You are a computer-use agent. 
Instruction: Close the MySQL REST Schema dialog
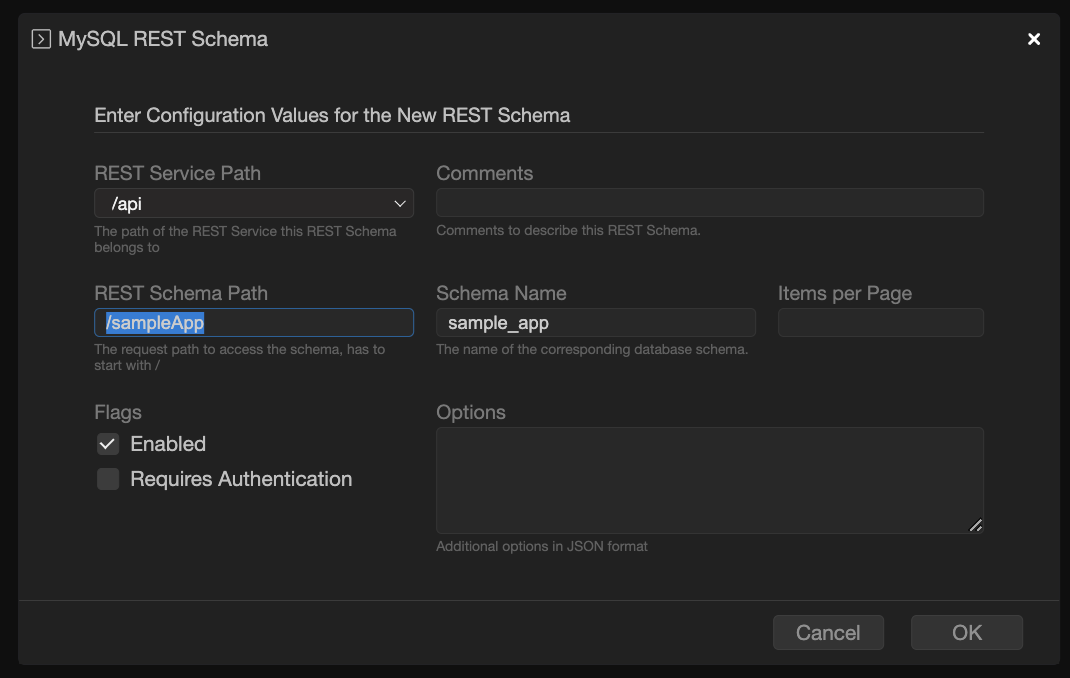[1034, 39]
